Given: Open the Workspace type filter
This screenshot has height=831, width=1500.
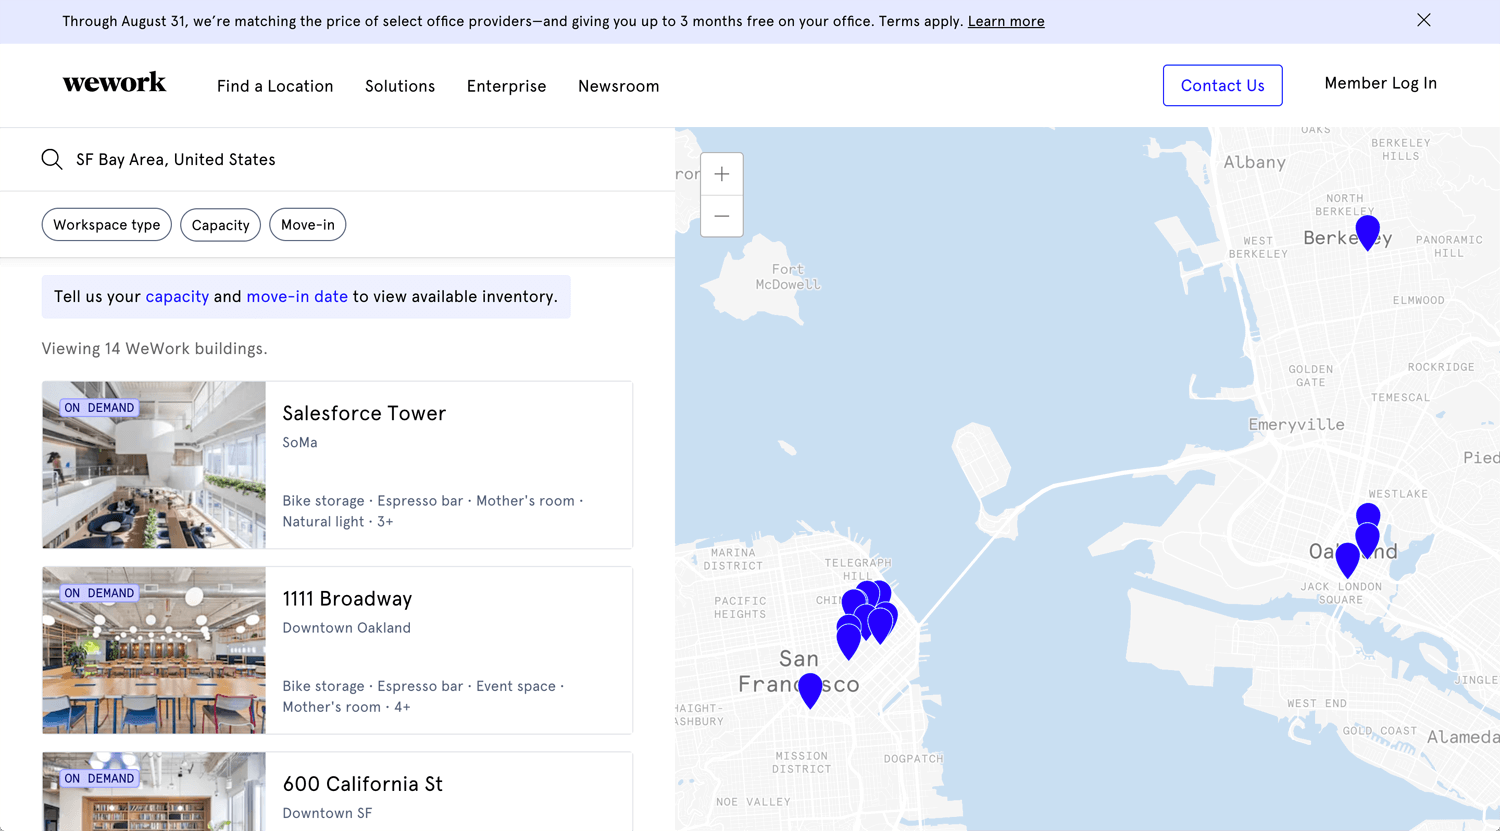Looking at the screenshot, I should [107, 225].
